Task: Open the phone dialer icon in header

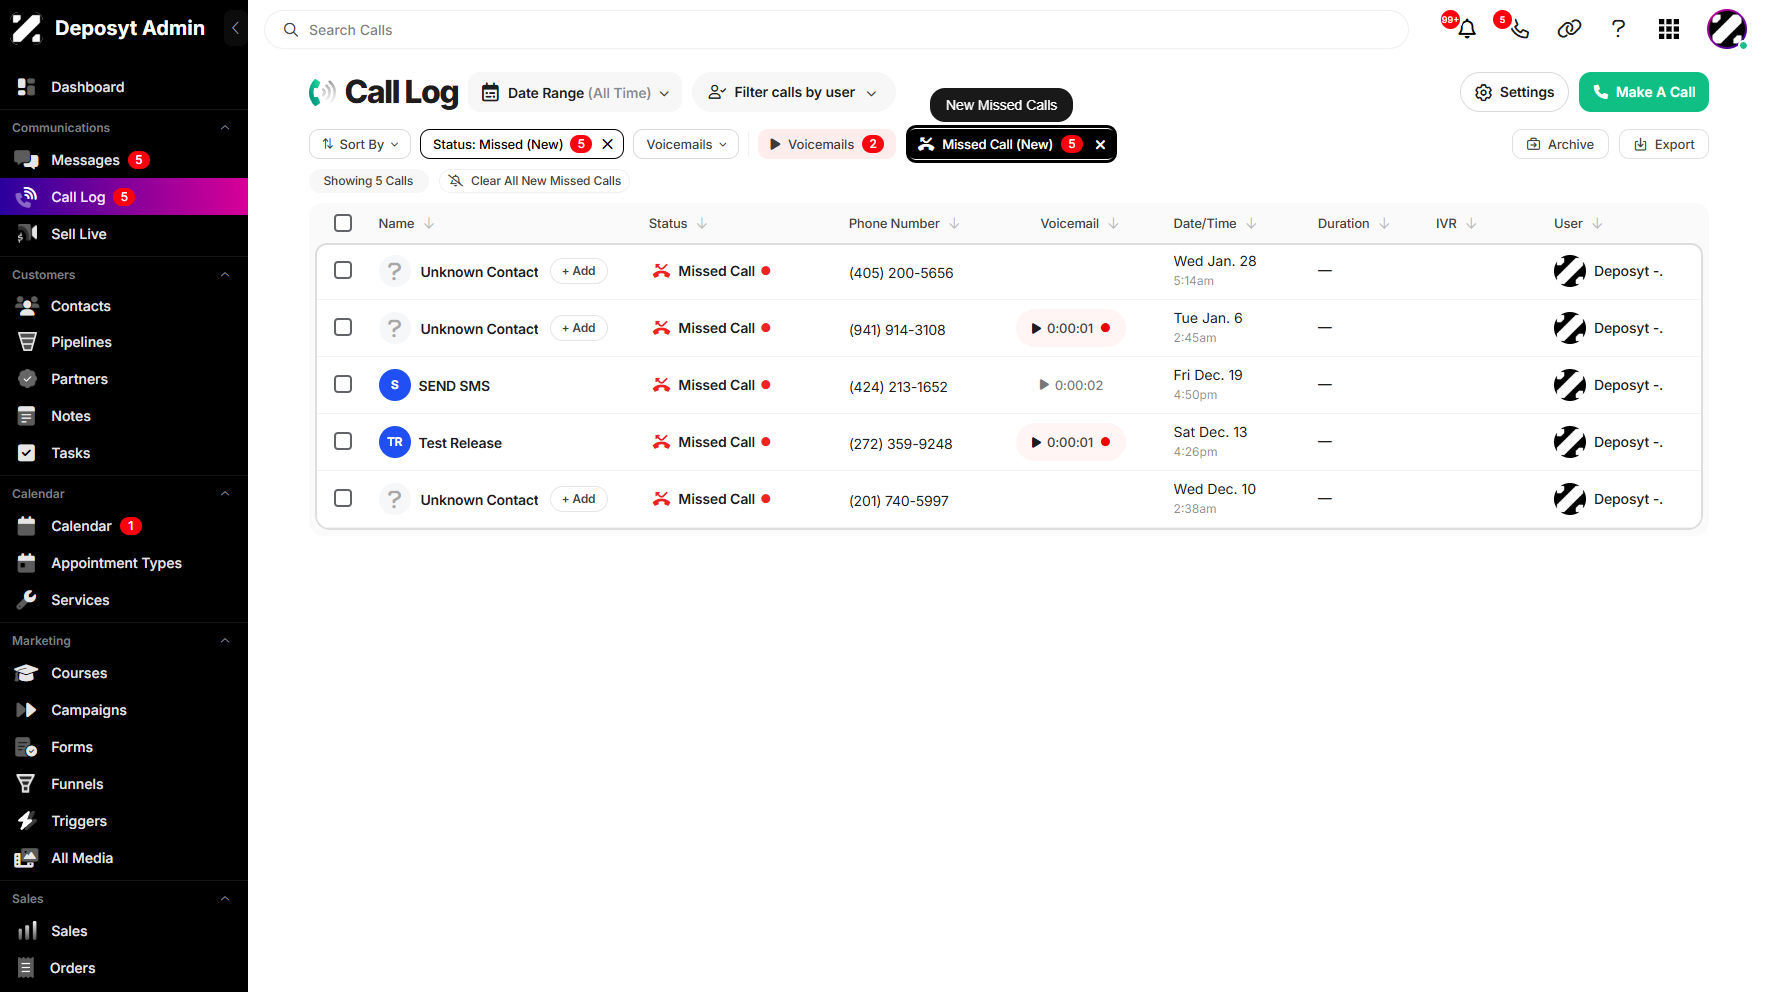Action: 1519,29
